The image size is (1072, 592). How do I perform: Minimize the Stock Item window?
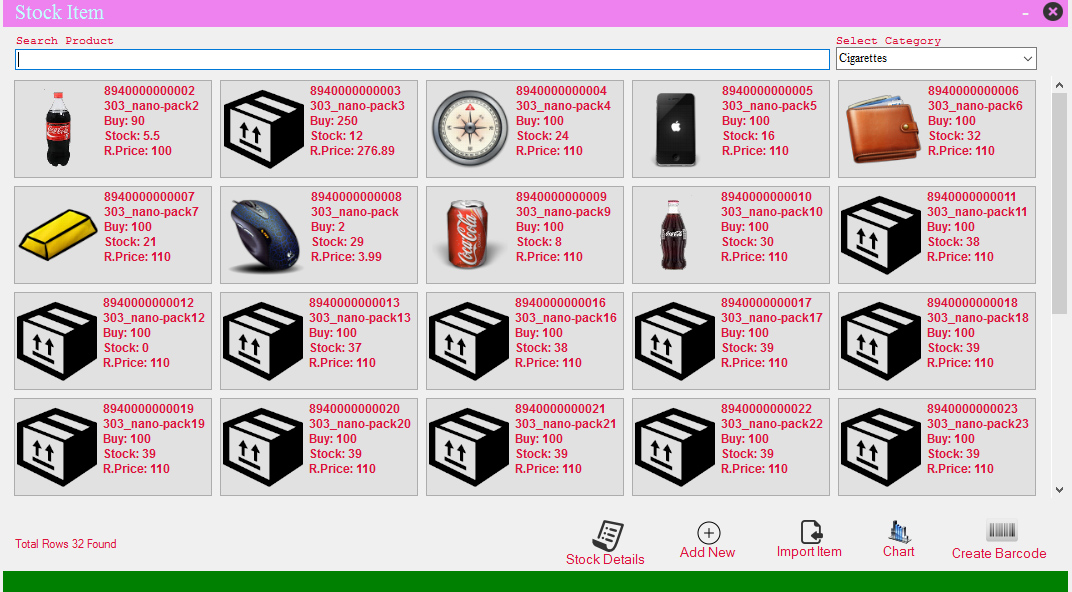click(x=1026, y=13)
